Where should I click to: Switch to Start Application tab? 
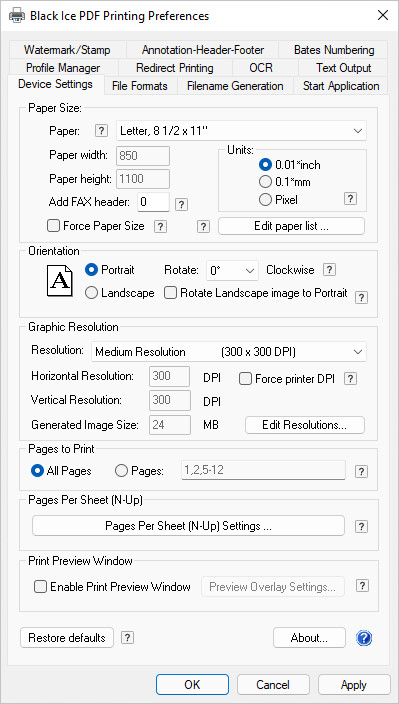pos(341,86)
